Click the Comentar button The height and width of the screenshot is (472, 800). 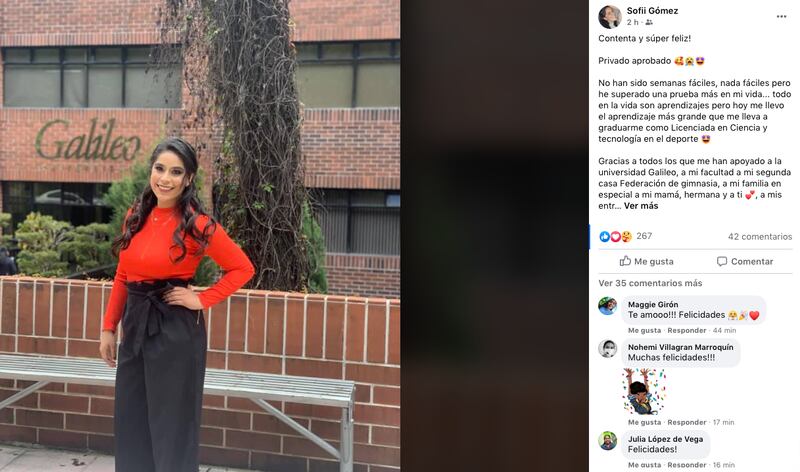[745, 261]
